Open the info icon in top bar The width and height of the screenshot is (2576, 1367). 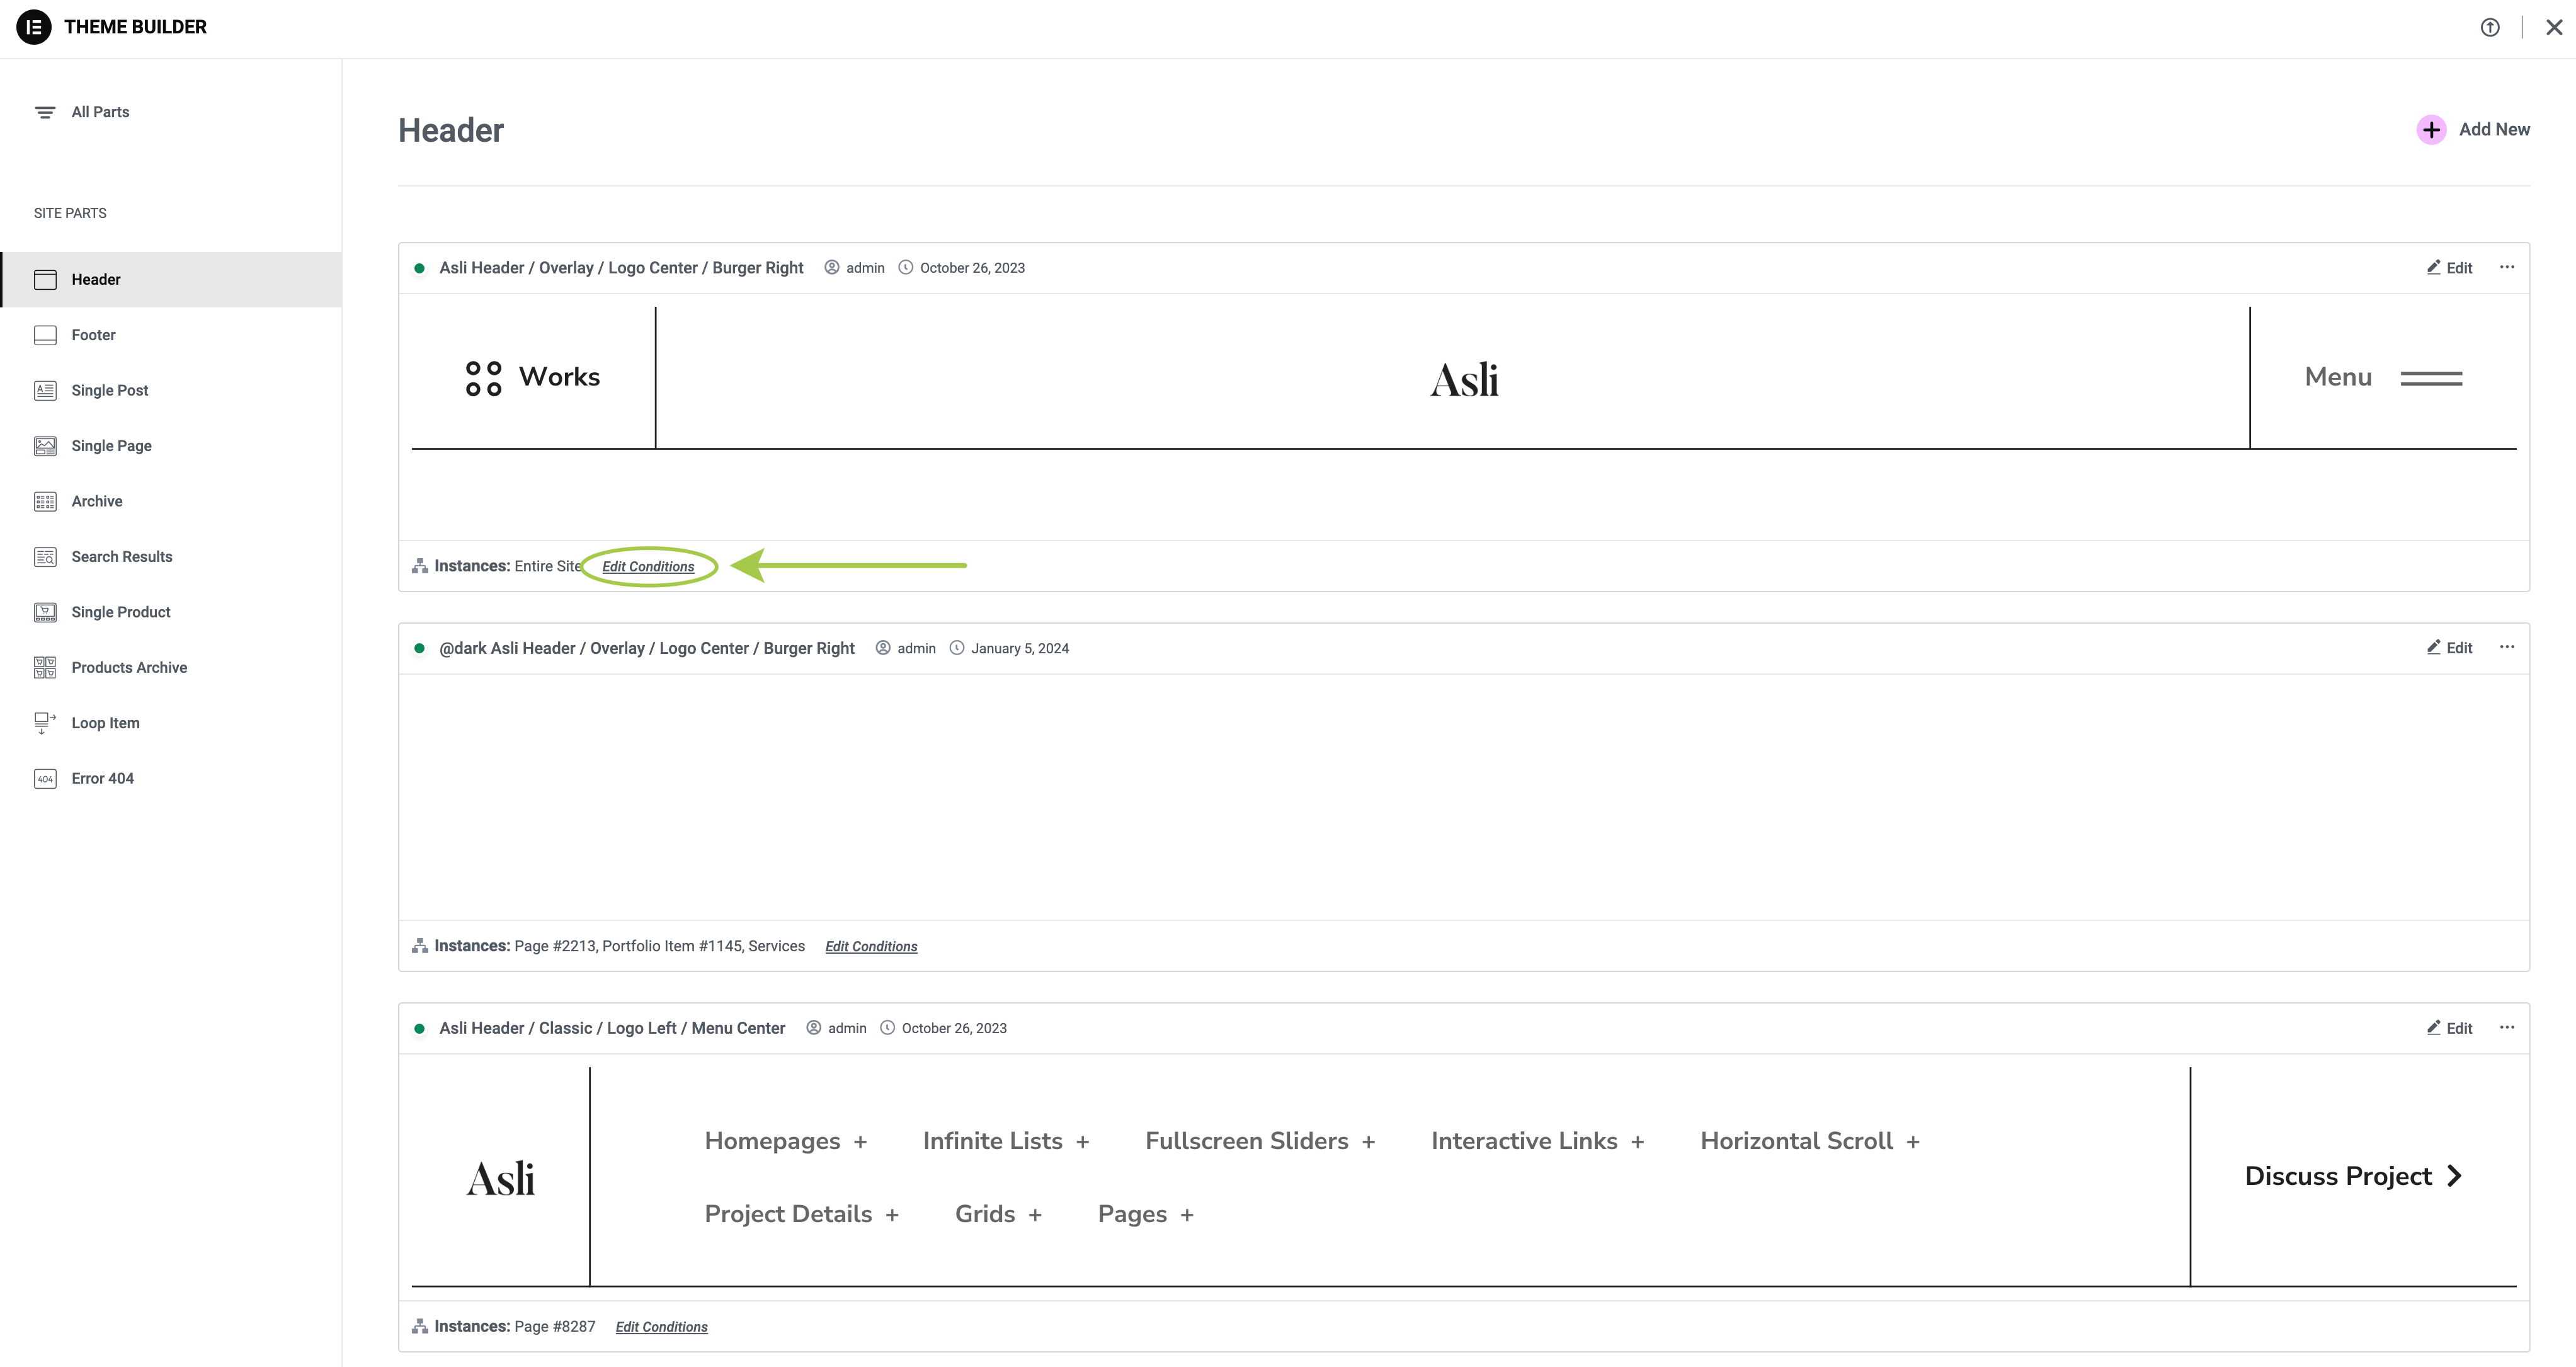pyautogui.click(x=2490, y=28)
